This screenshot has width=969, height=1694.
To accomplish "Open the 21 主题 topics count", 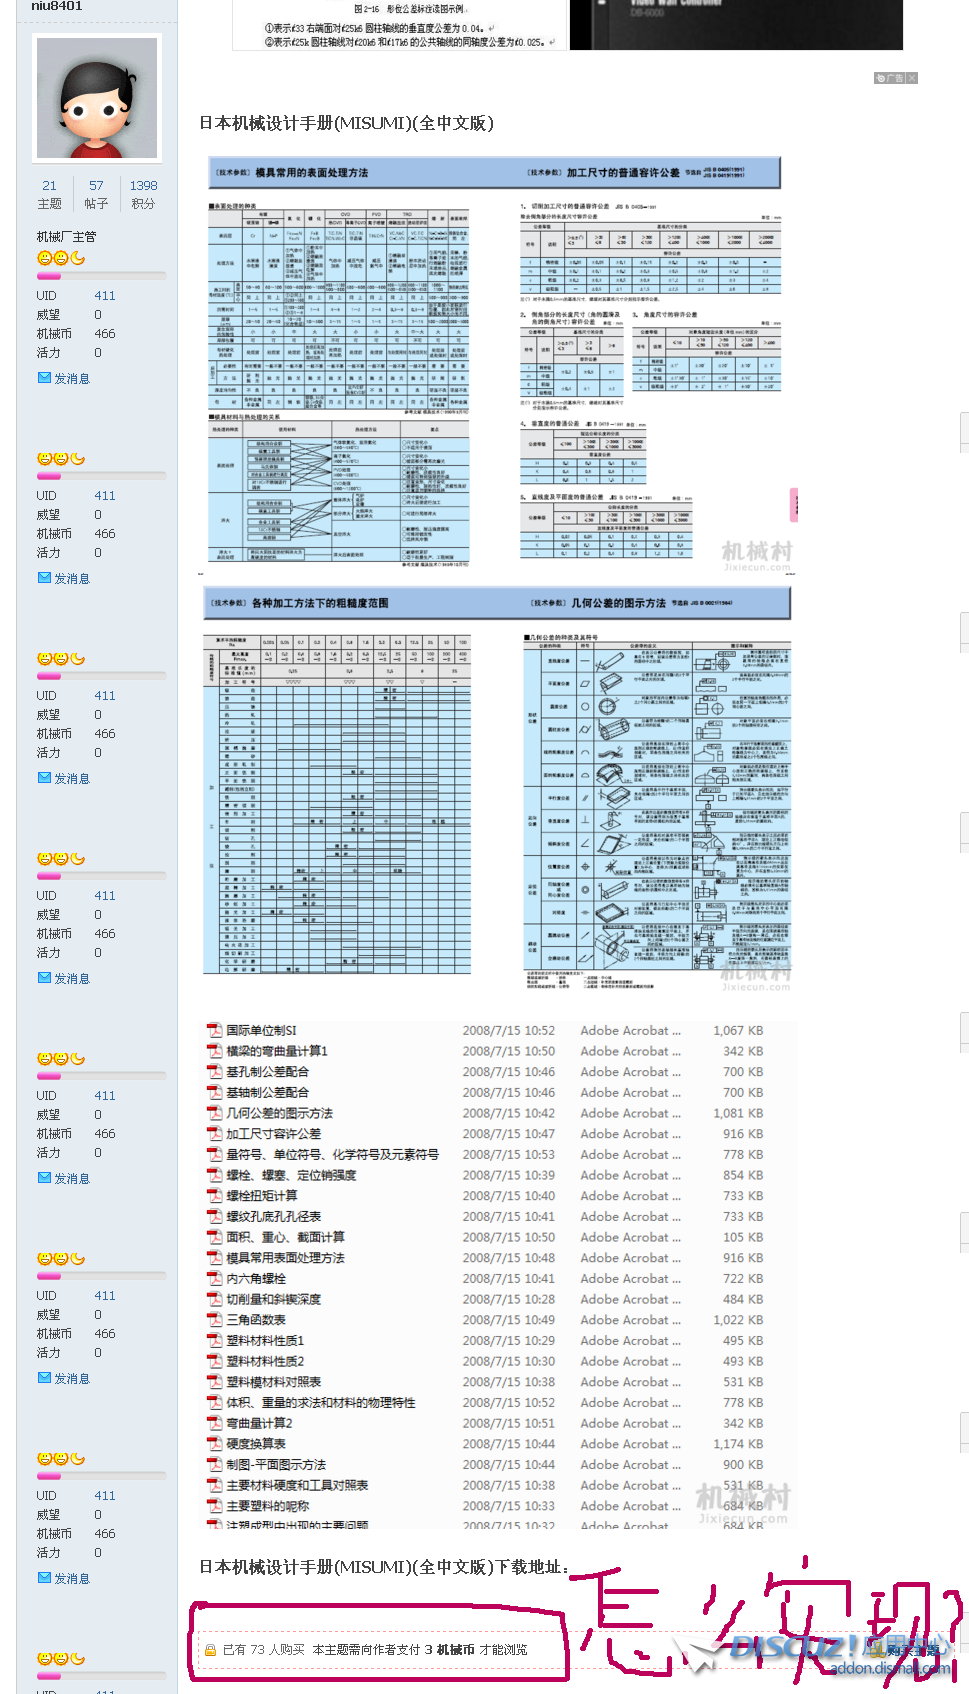I will [49, 186].
